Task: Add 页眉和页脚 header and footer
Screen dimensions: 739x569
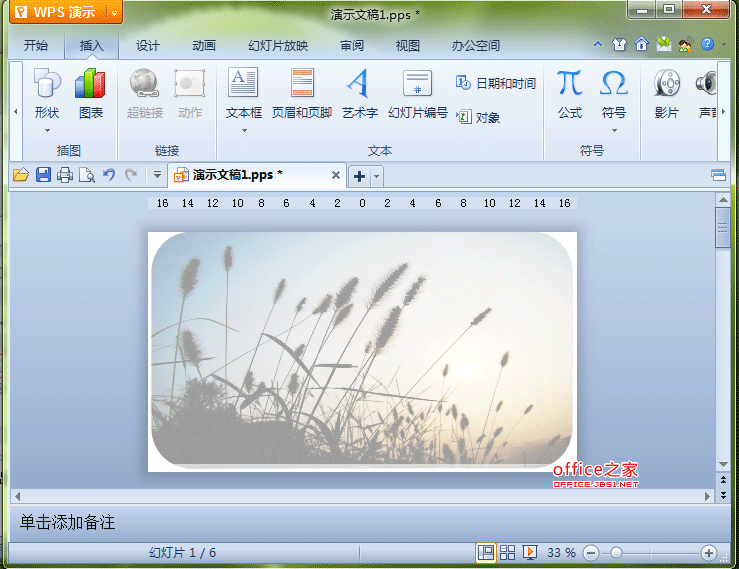Action: point(302,93)
